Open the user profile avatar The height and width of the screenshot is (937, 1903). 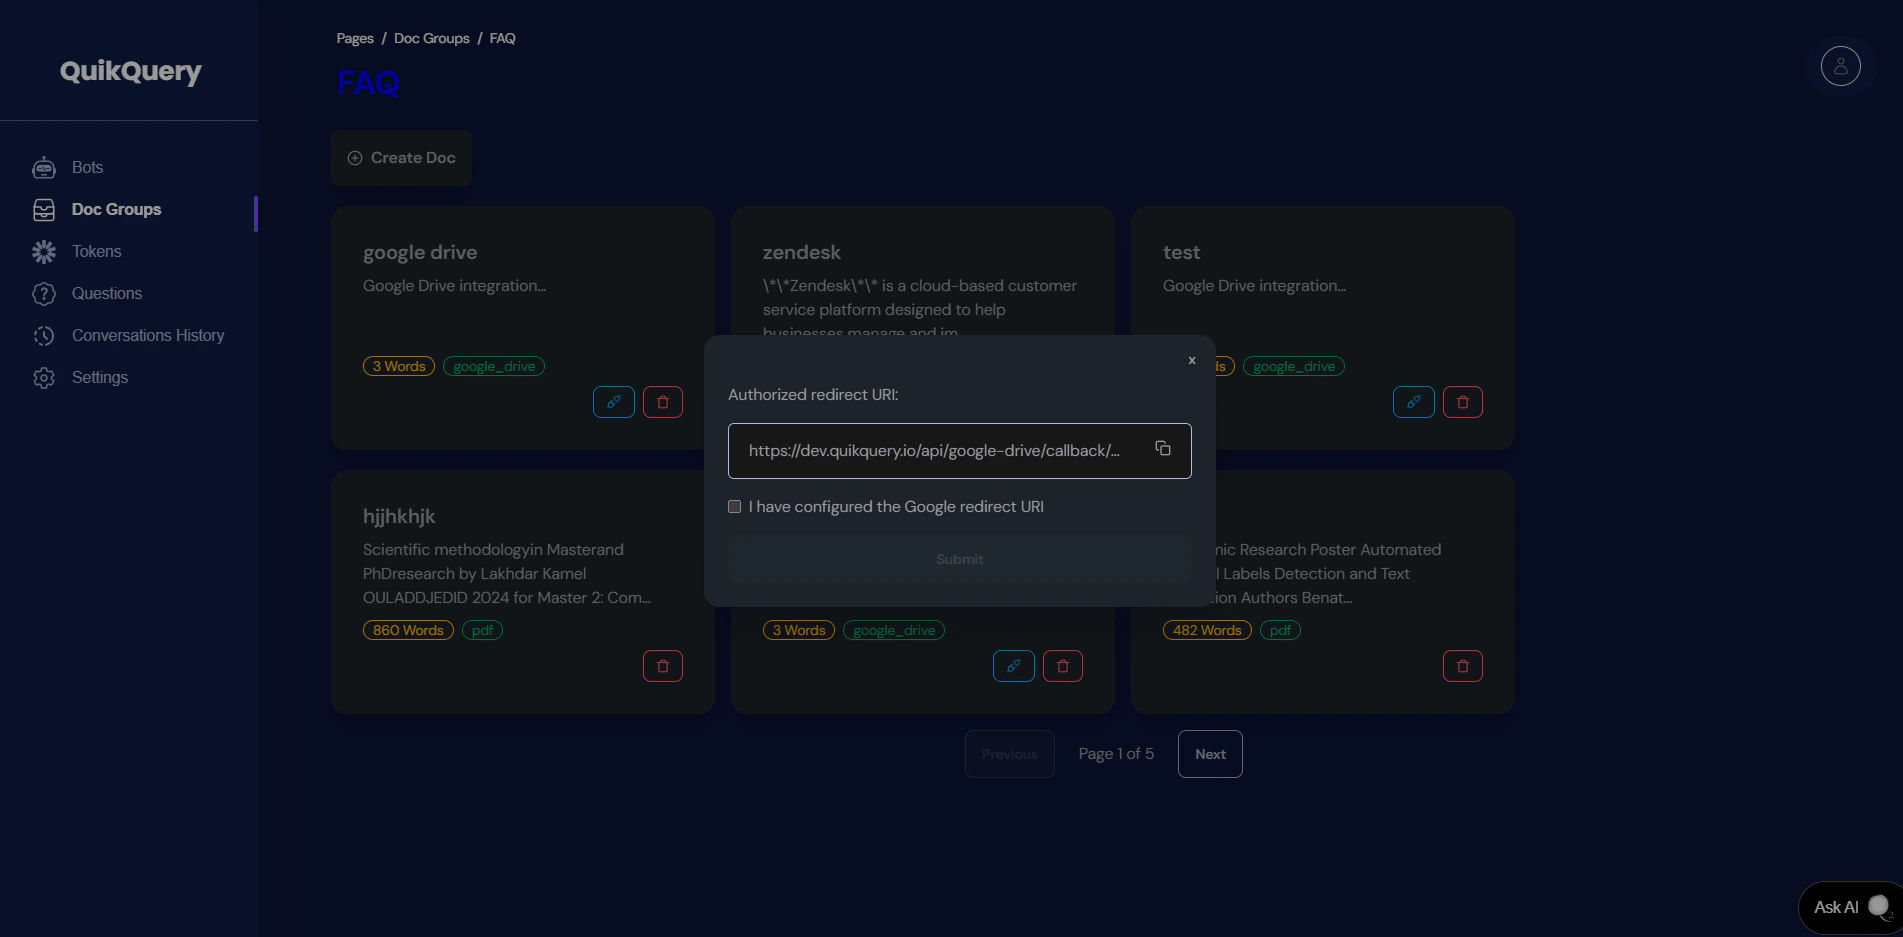(1840, 66)
